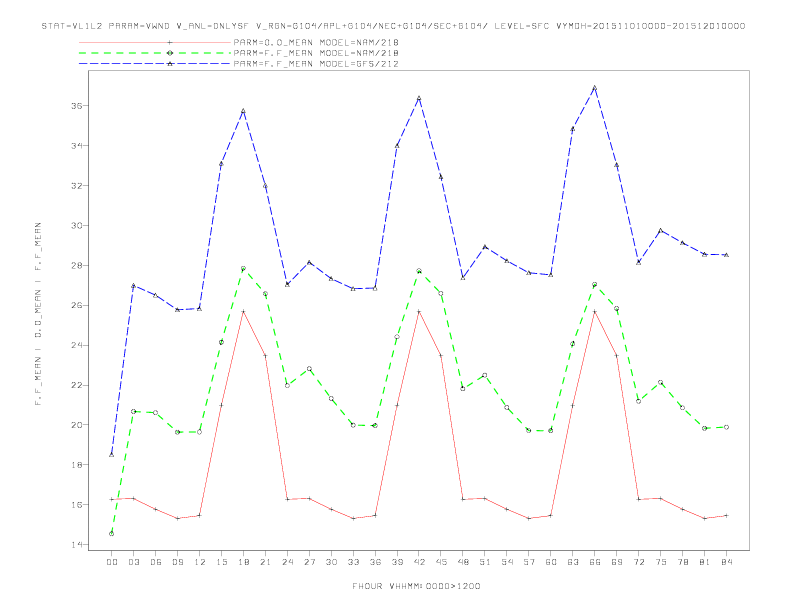The height and width of the screenshot is (612, 792).
Task: Click x-axis tick label 21
Action: 265,562
